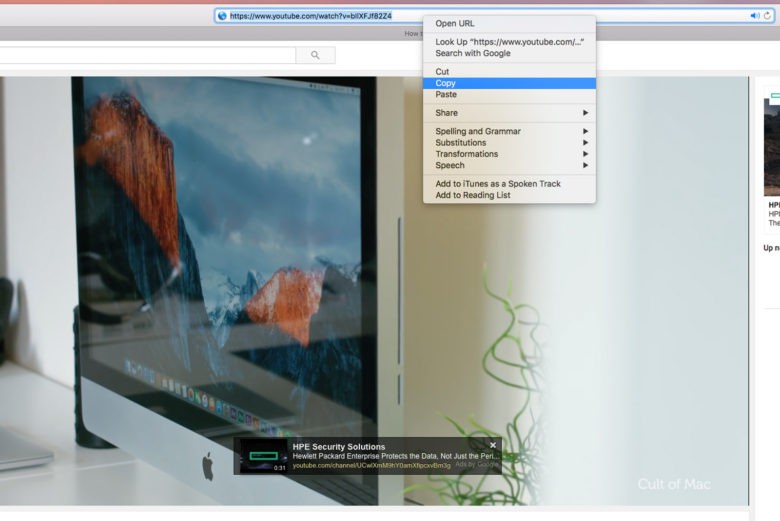The height and width of the screenshot is (521, 780).
Task: Close the HPE Security Solutions ad overlay
Action: [x=493, y=445]
